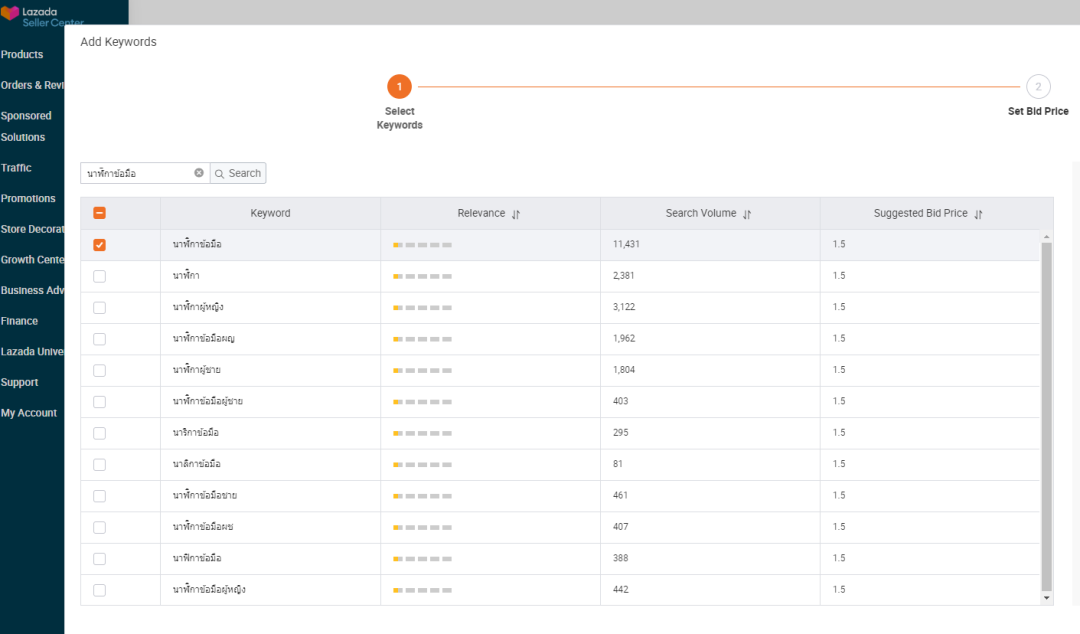
Task: Click the step 1 Select Keywords circle
Action: tap(399, 87)
